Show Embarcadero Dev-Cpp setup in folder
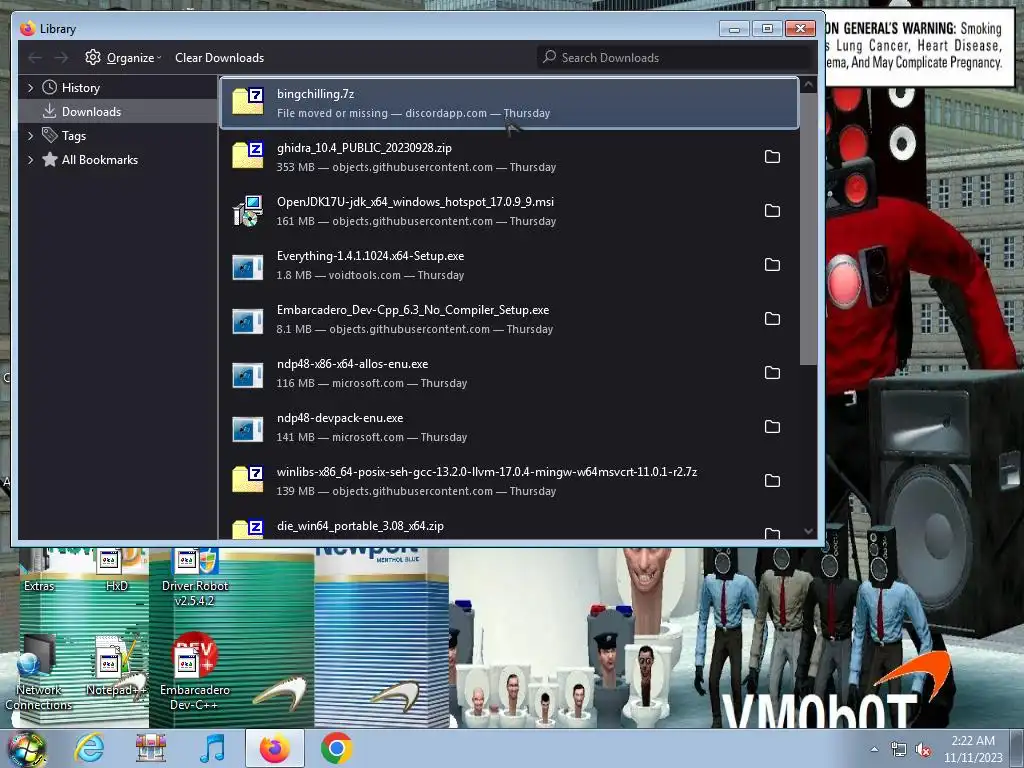1024x768 pixels. (x=772, y=319)
